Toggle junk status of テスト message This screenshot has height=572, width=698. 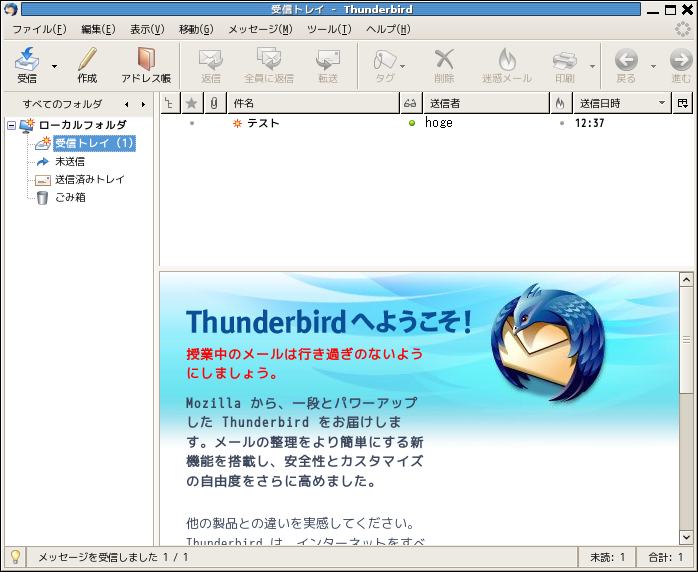coord(562,123)
